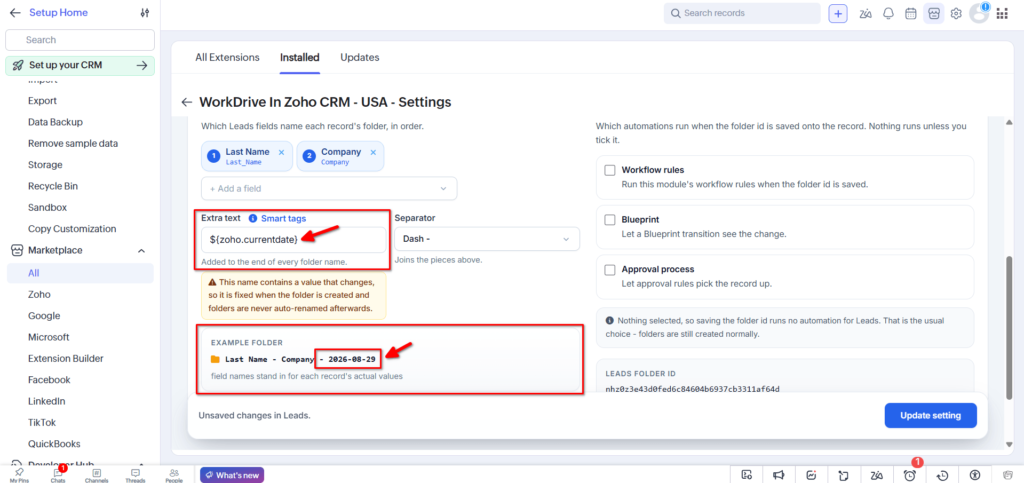Switch to the Installed tab
The width and height of the screenshot is (1024, 483).
tap(300, 57)
